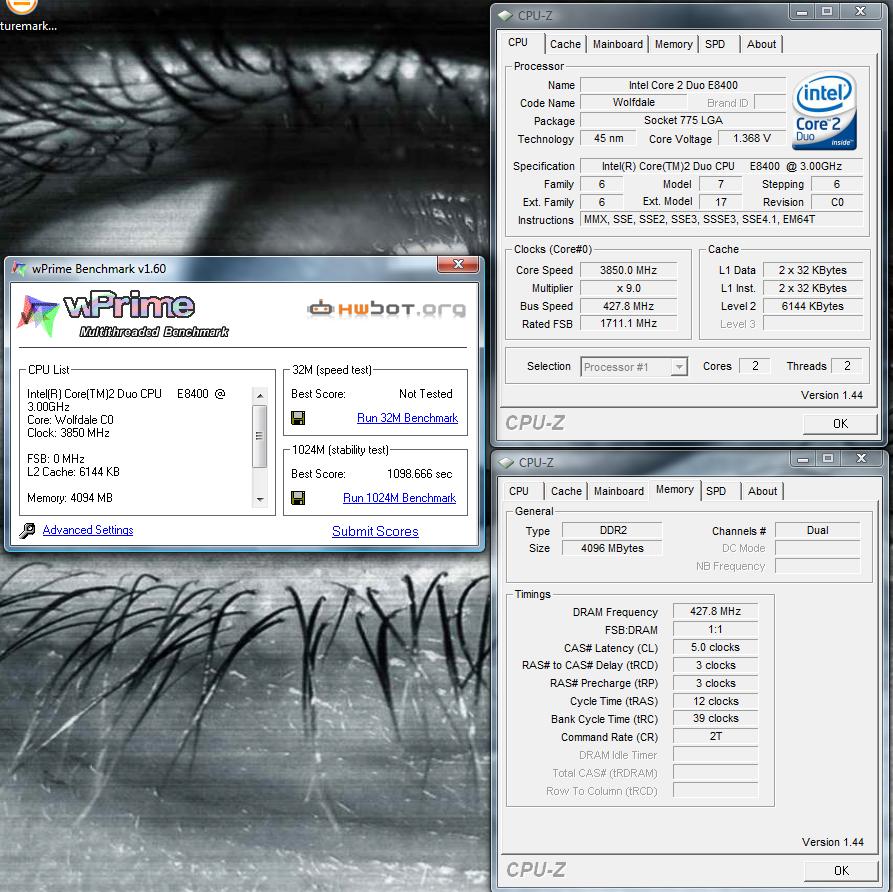Viewport: 893px width, 892px height.
Task: Click the Instructions field listing MMX, SSE
Action: tap(721, 219)
